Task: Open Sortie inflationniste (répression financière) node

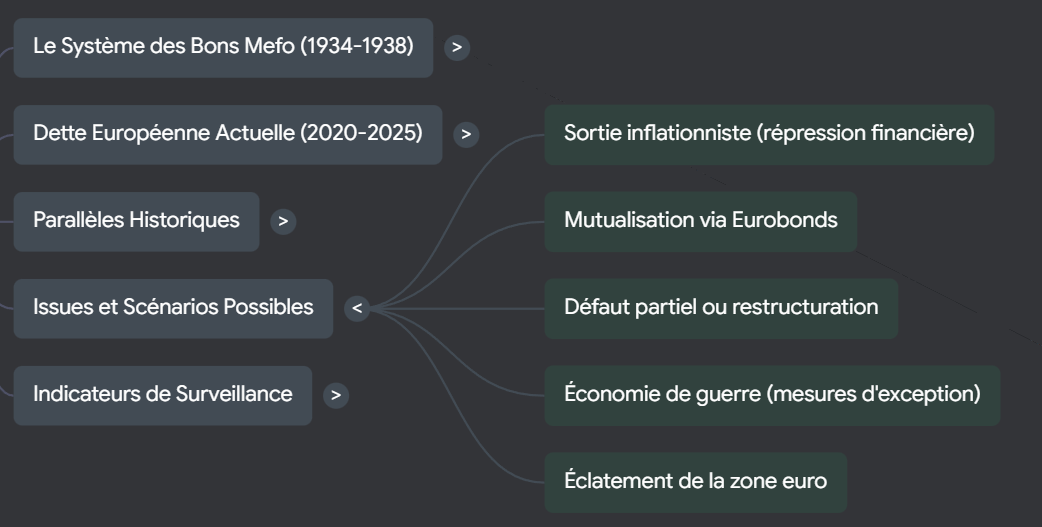Action: (769, 134)
